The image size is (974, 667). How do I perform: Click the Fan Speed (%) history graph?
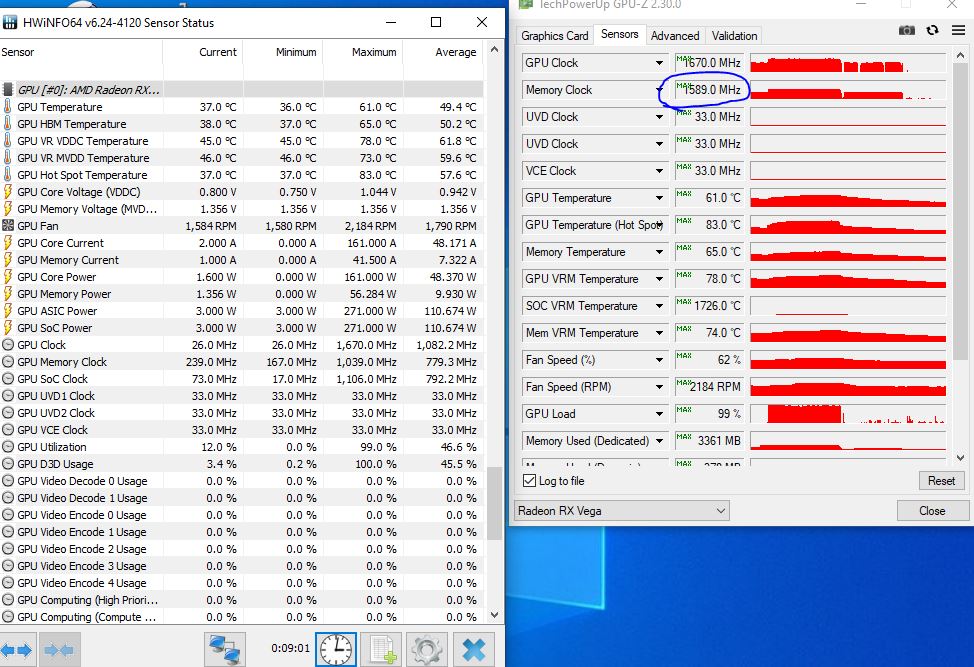(848, 360)
